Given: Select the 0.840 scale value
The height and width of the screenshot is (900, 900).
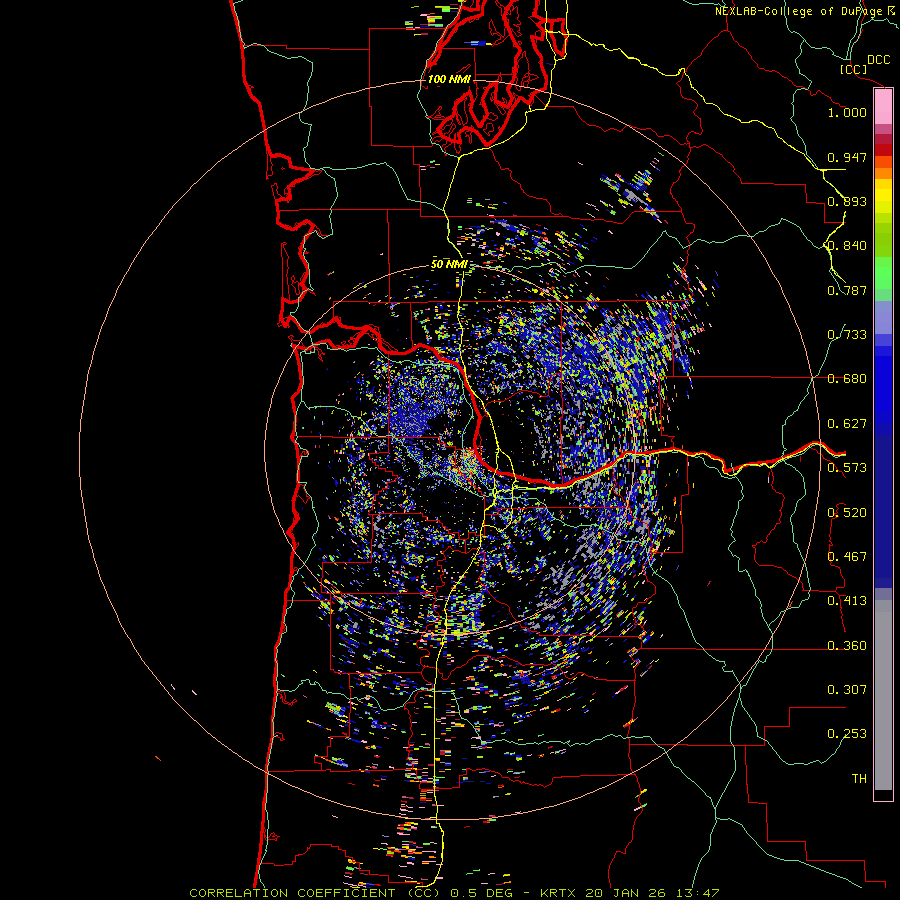Looking at the screenshot, I should (x=847, y=246).
